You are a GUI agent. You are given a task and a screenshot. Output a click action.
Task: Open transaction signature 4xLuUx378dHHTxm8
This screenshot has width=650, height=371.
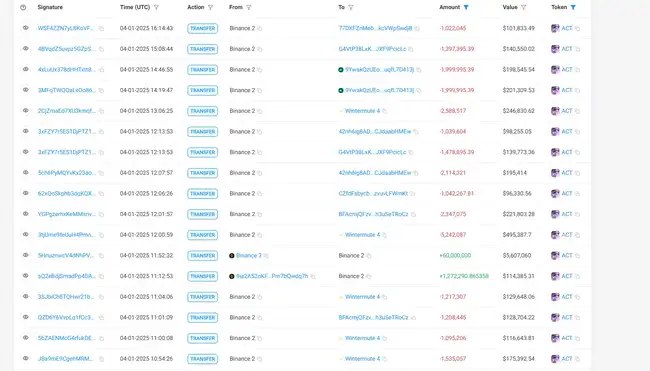coord(67,70)
